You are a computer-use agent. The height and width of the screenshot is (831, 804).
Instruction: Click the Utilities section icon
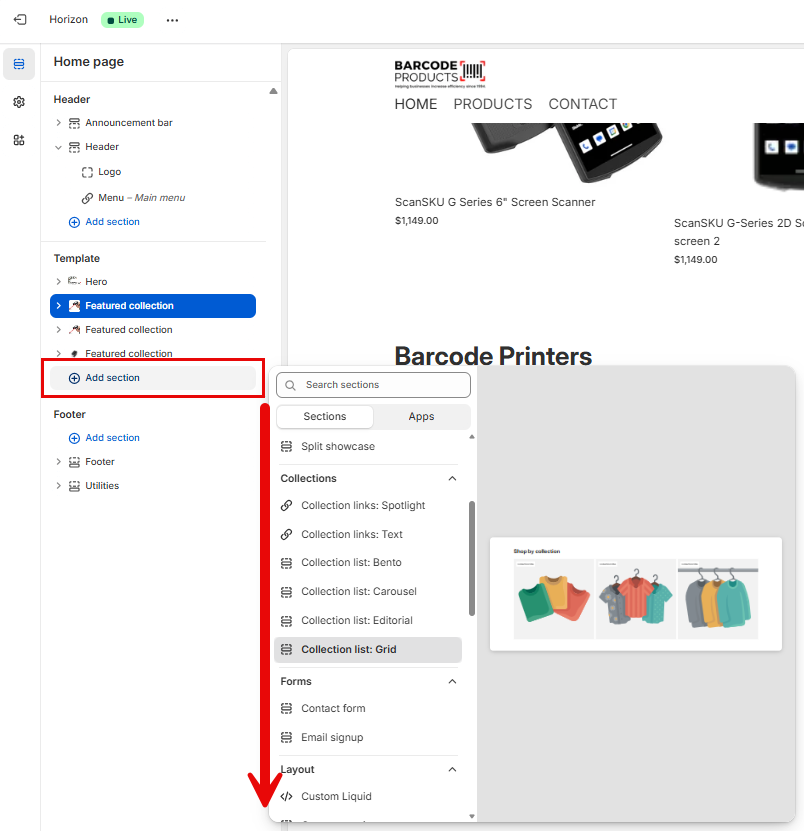point(74,486)
